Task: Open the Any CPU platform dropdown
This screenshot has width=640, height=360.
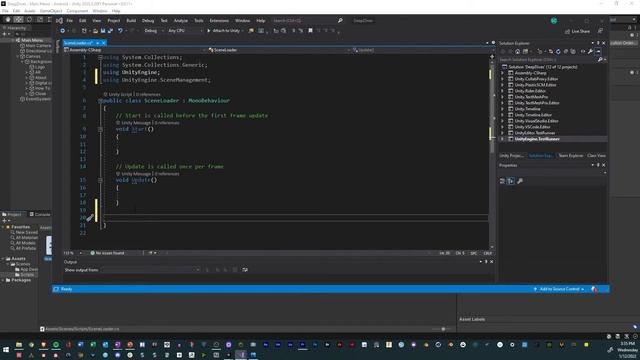Action: click(x=185, y=31)
